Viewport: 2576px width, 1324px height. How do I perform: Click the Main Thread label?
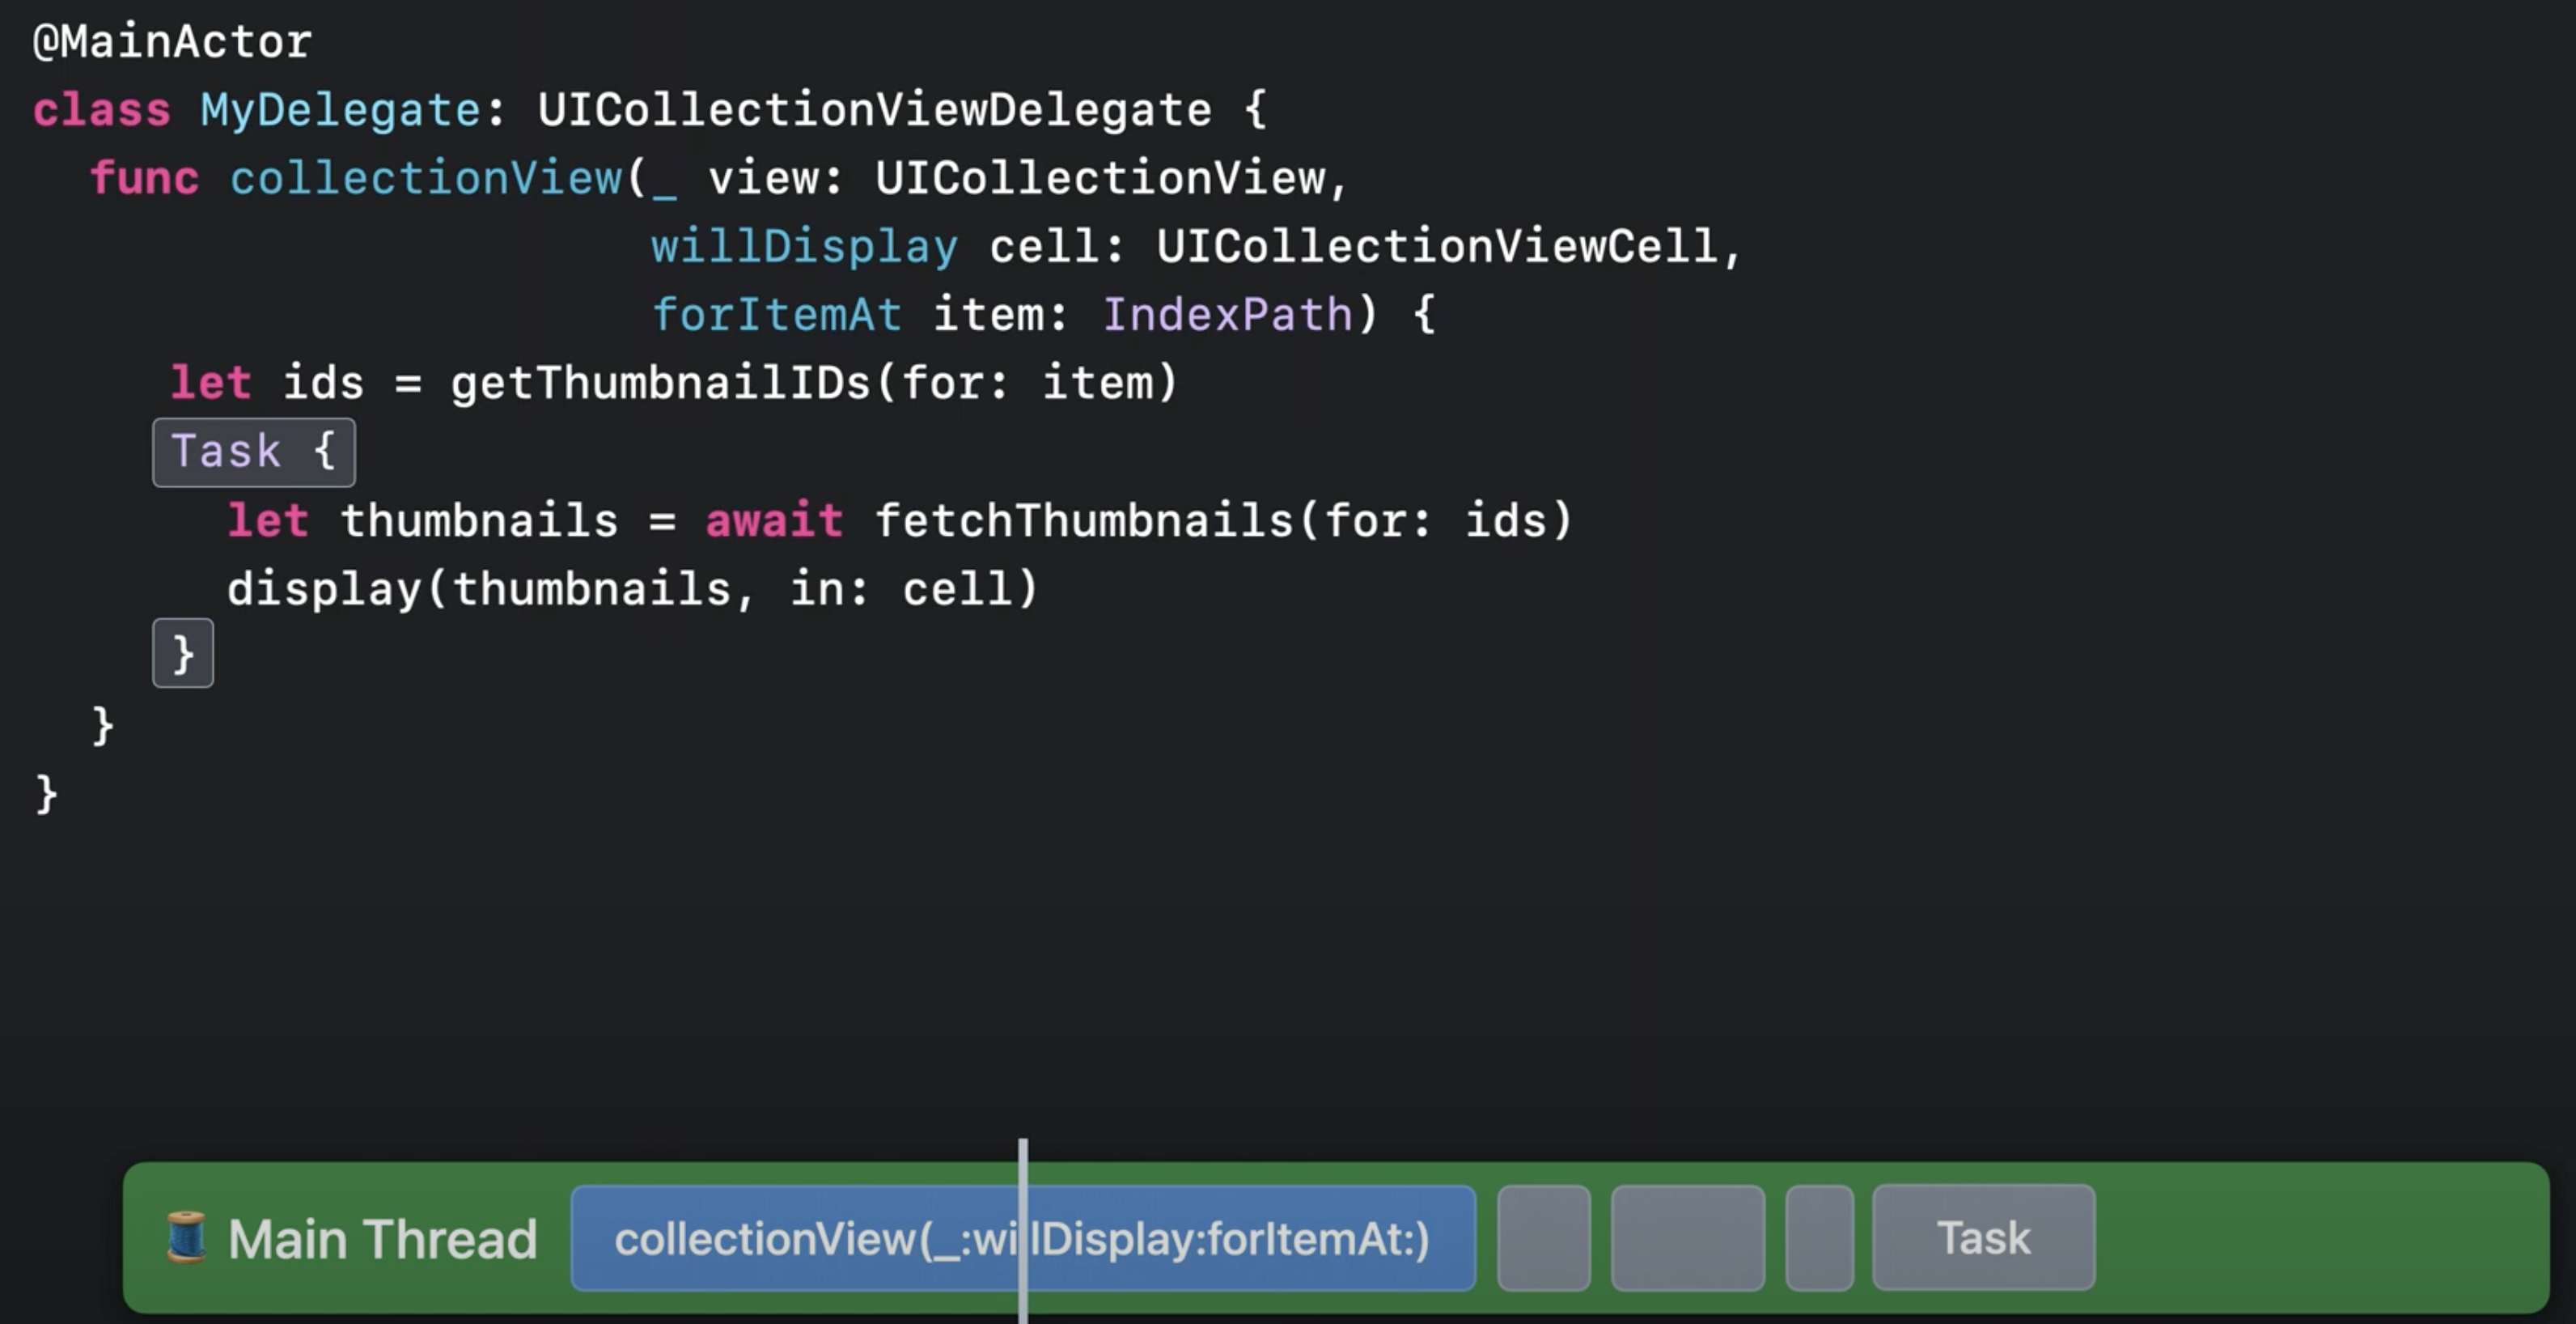(x=382, y=1240)
